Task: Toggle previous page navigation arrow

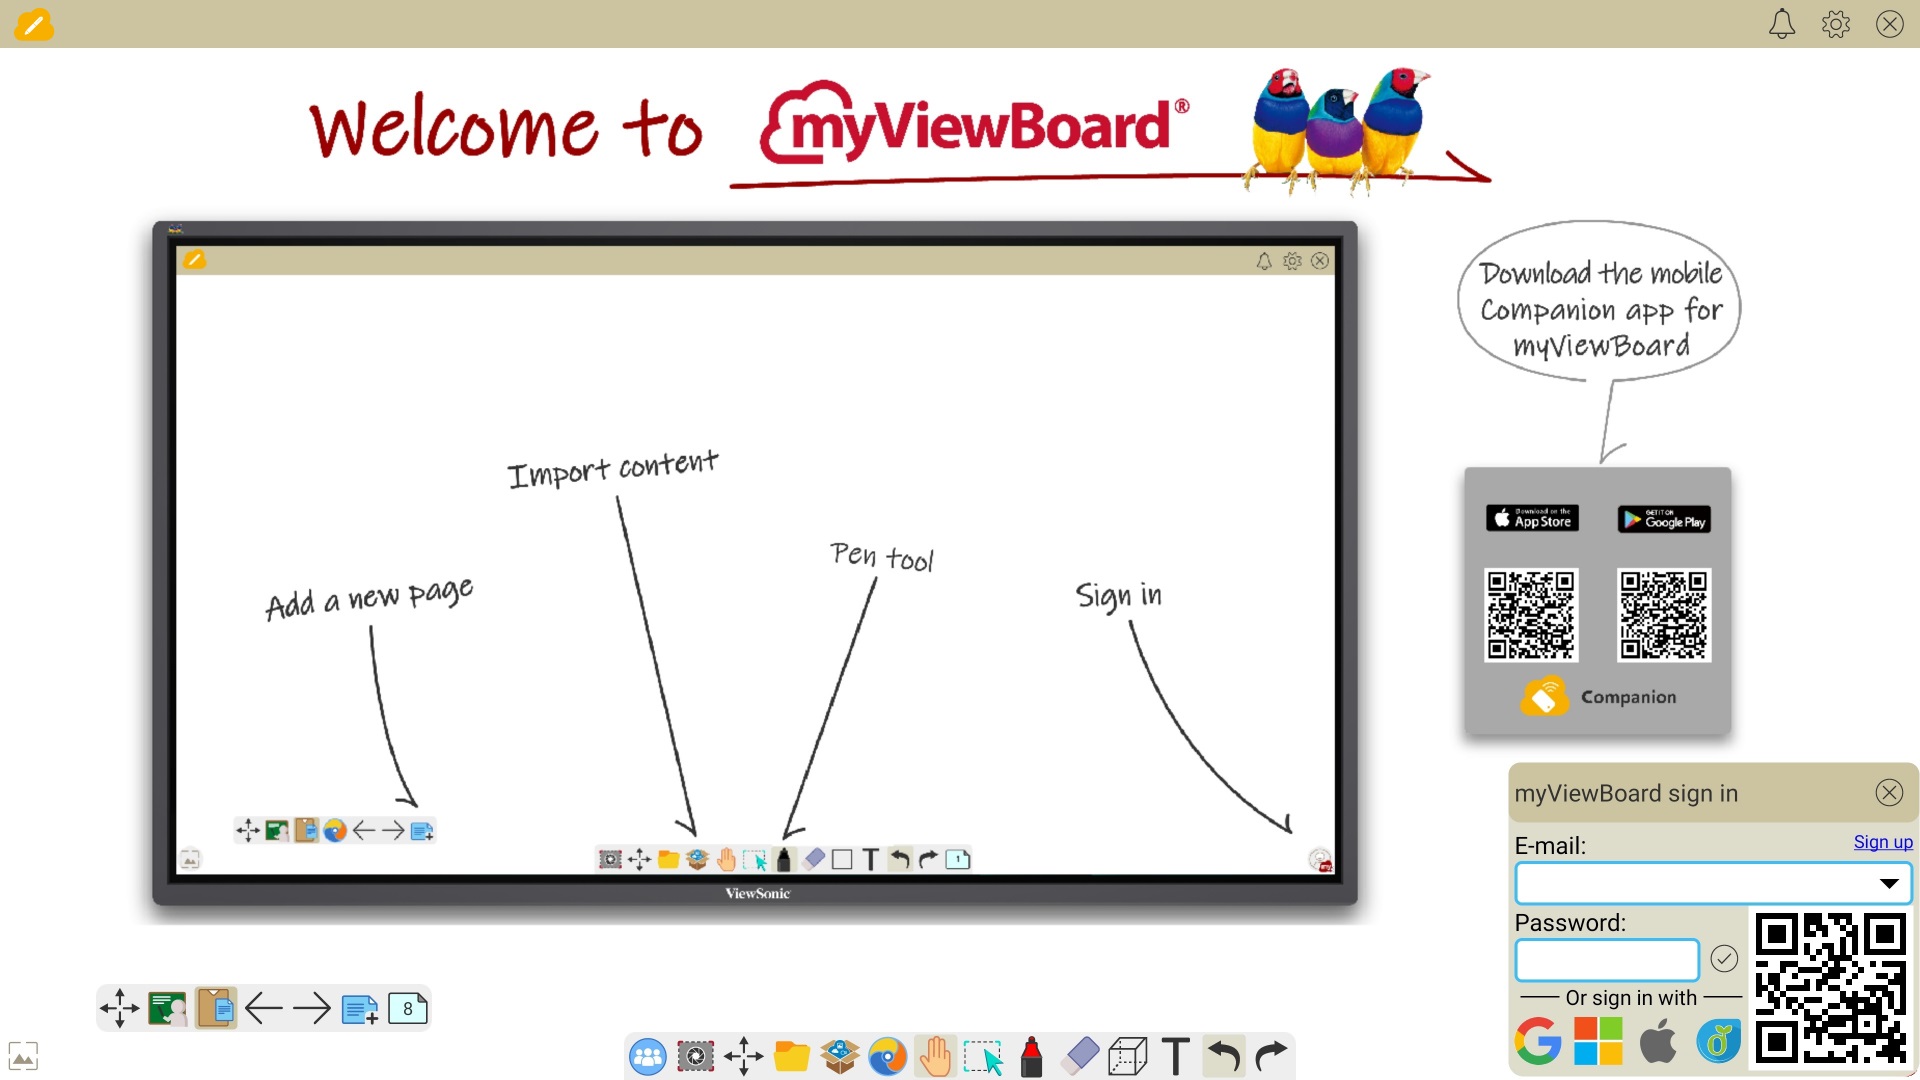Action: click(x=264, y=1009)
